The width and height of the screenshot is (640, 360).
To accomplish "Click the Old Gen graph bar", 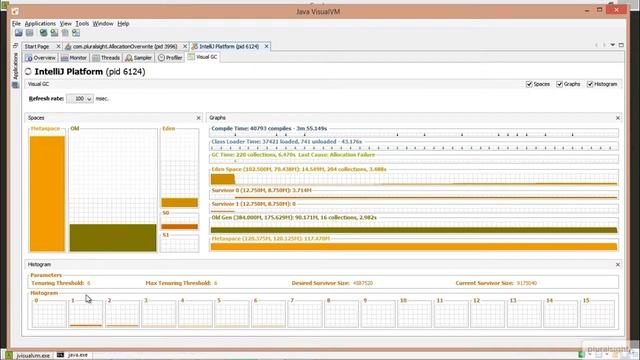I will point(414,230).
